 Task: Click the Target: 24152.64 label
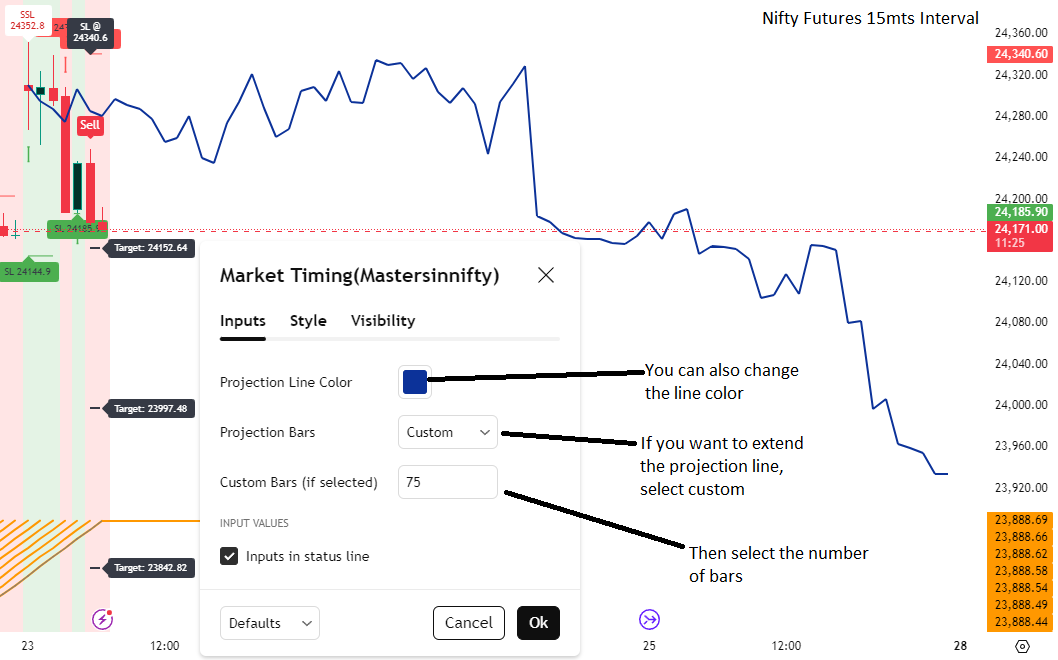151,248
